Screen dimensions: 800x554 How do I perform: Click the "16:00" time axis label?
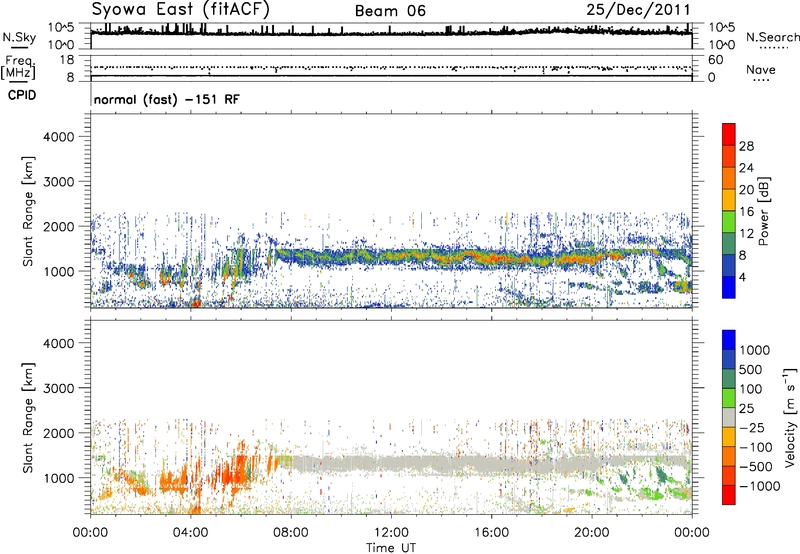491,533
